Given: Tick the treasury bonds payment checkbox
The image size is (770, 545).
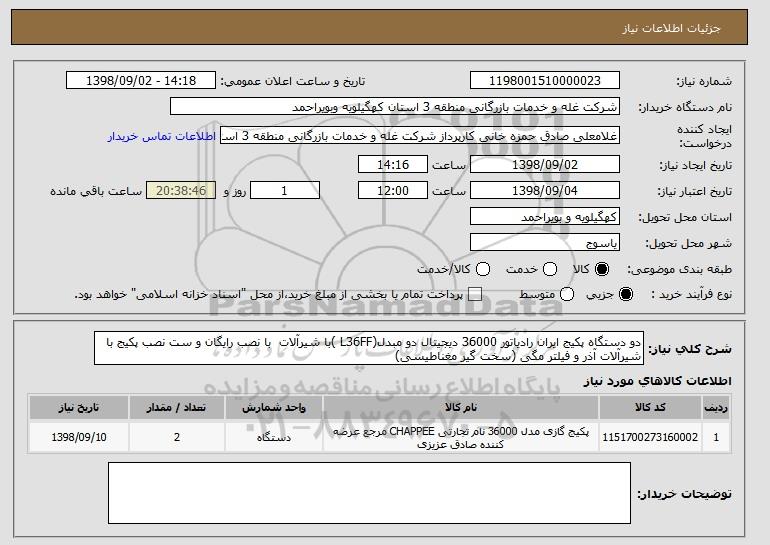Looking at the screenshot, I should pos(474,295).
